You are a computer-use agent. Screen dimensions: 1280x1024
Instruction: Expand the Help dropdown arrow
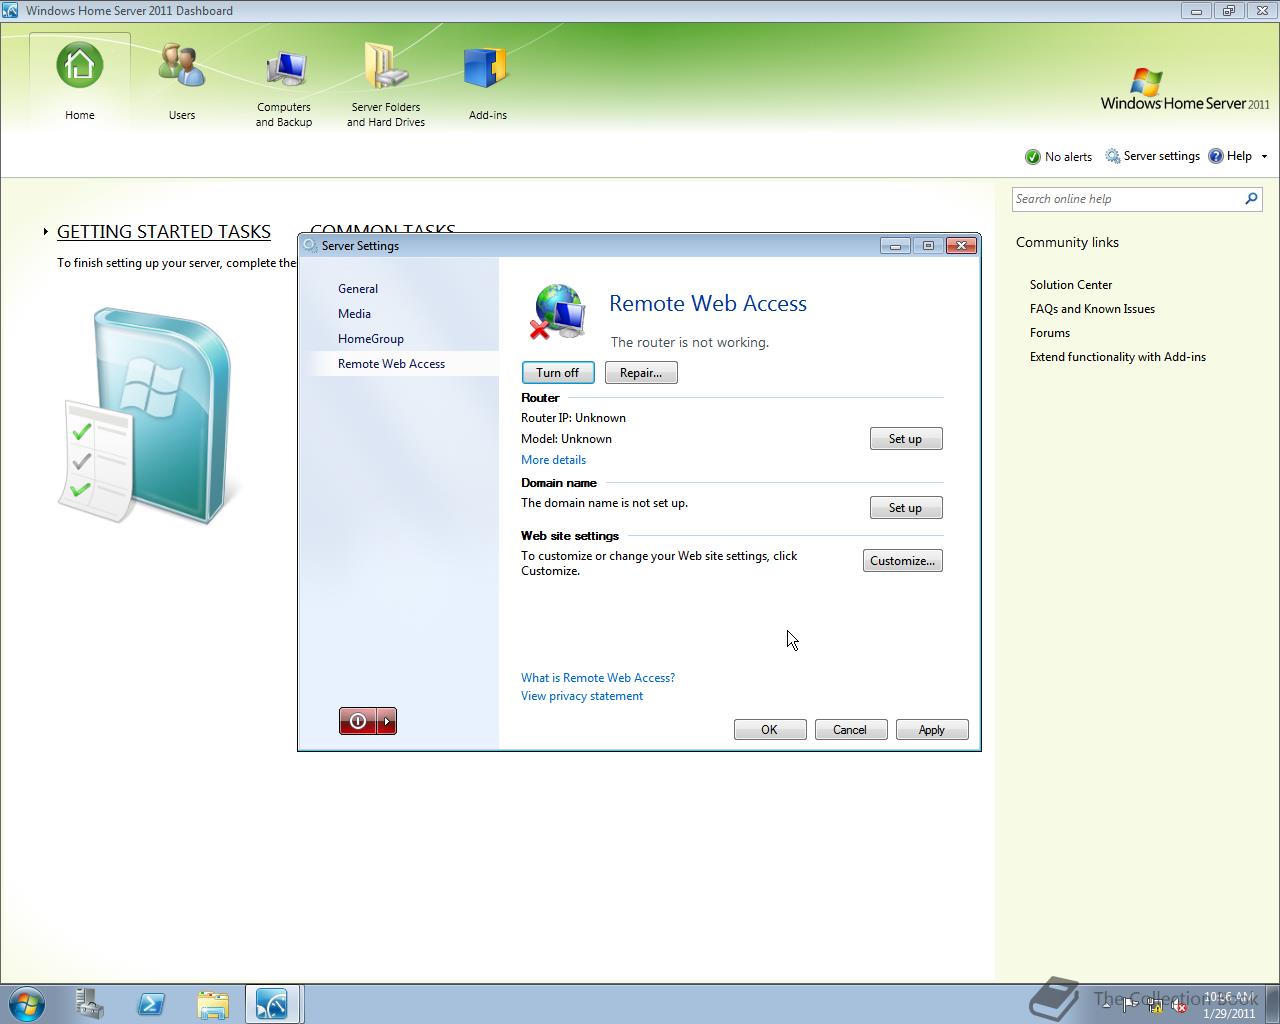coord(1264,156)
